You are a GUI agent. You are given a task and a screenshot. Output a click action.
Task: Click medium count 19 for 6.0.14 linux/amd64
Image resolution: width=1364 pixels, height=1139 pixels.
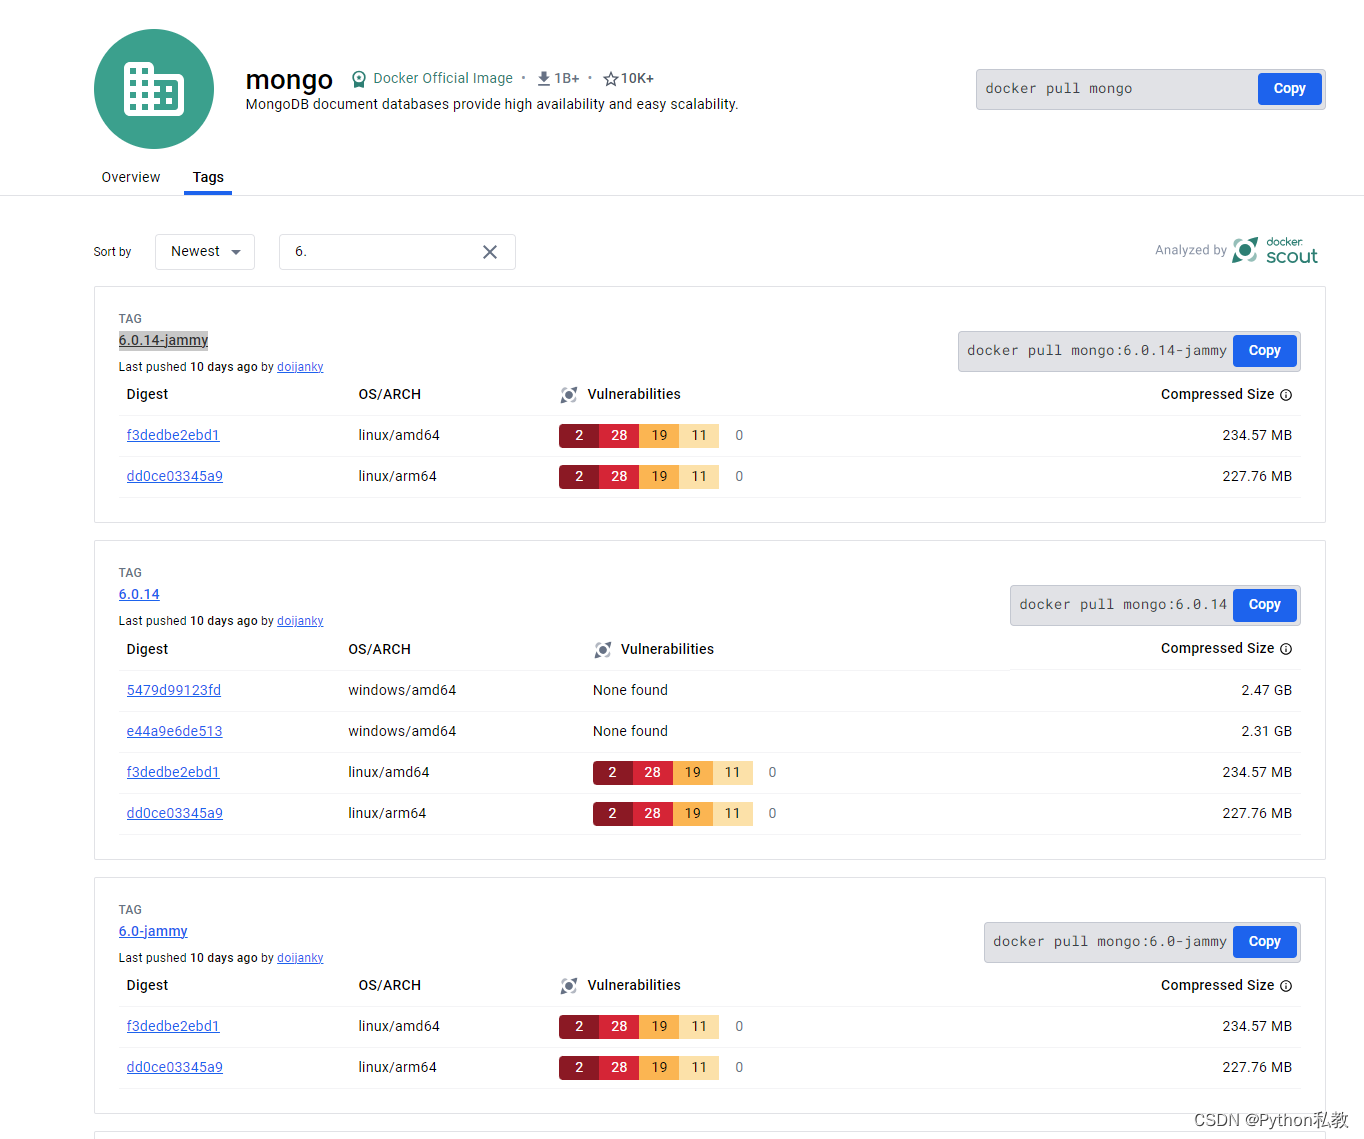[x=693, y=772]
